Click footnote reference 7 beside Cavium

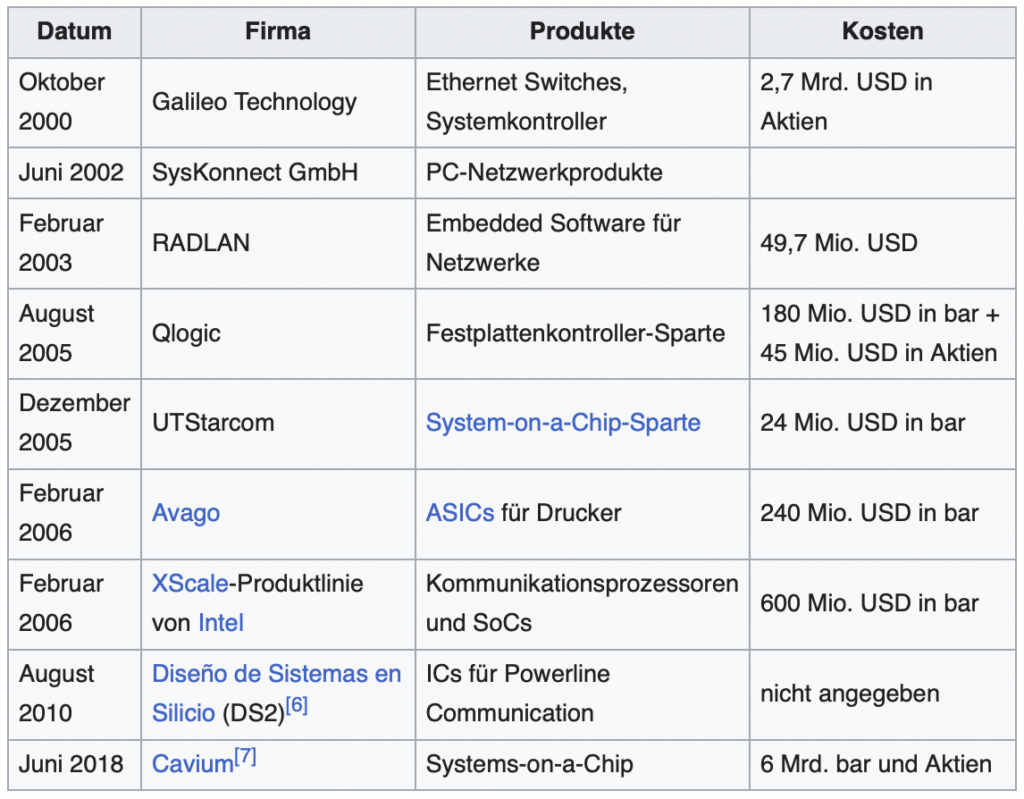245,757
